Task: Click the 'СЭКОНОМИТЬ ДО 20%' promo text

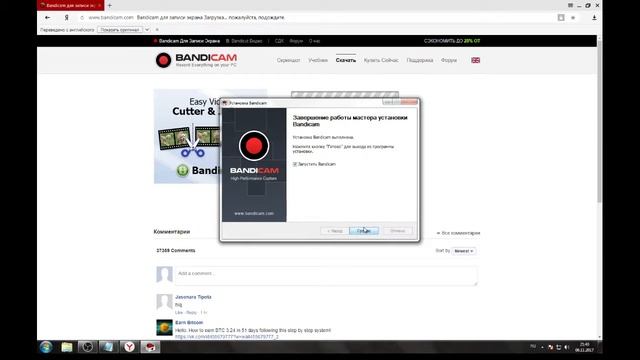Action: pos(452,41)
